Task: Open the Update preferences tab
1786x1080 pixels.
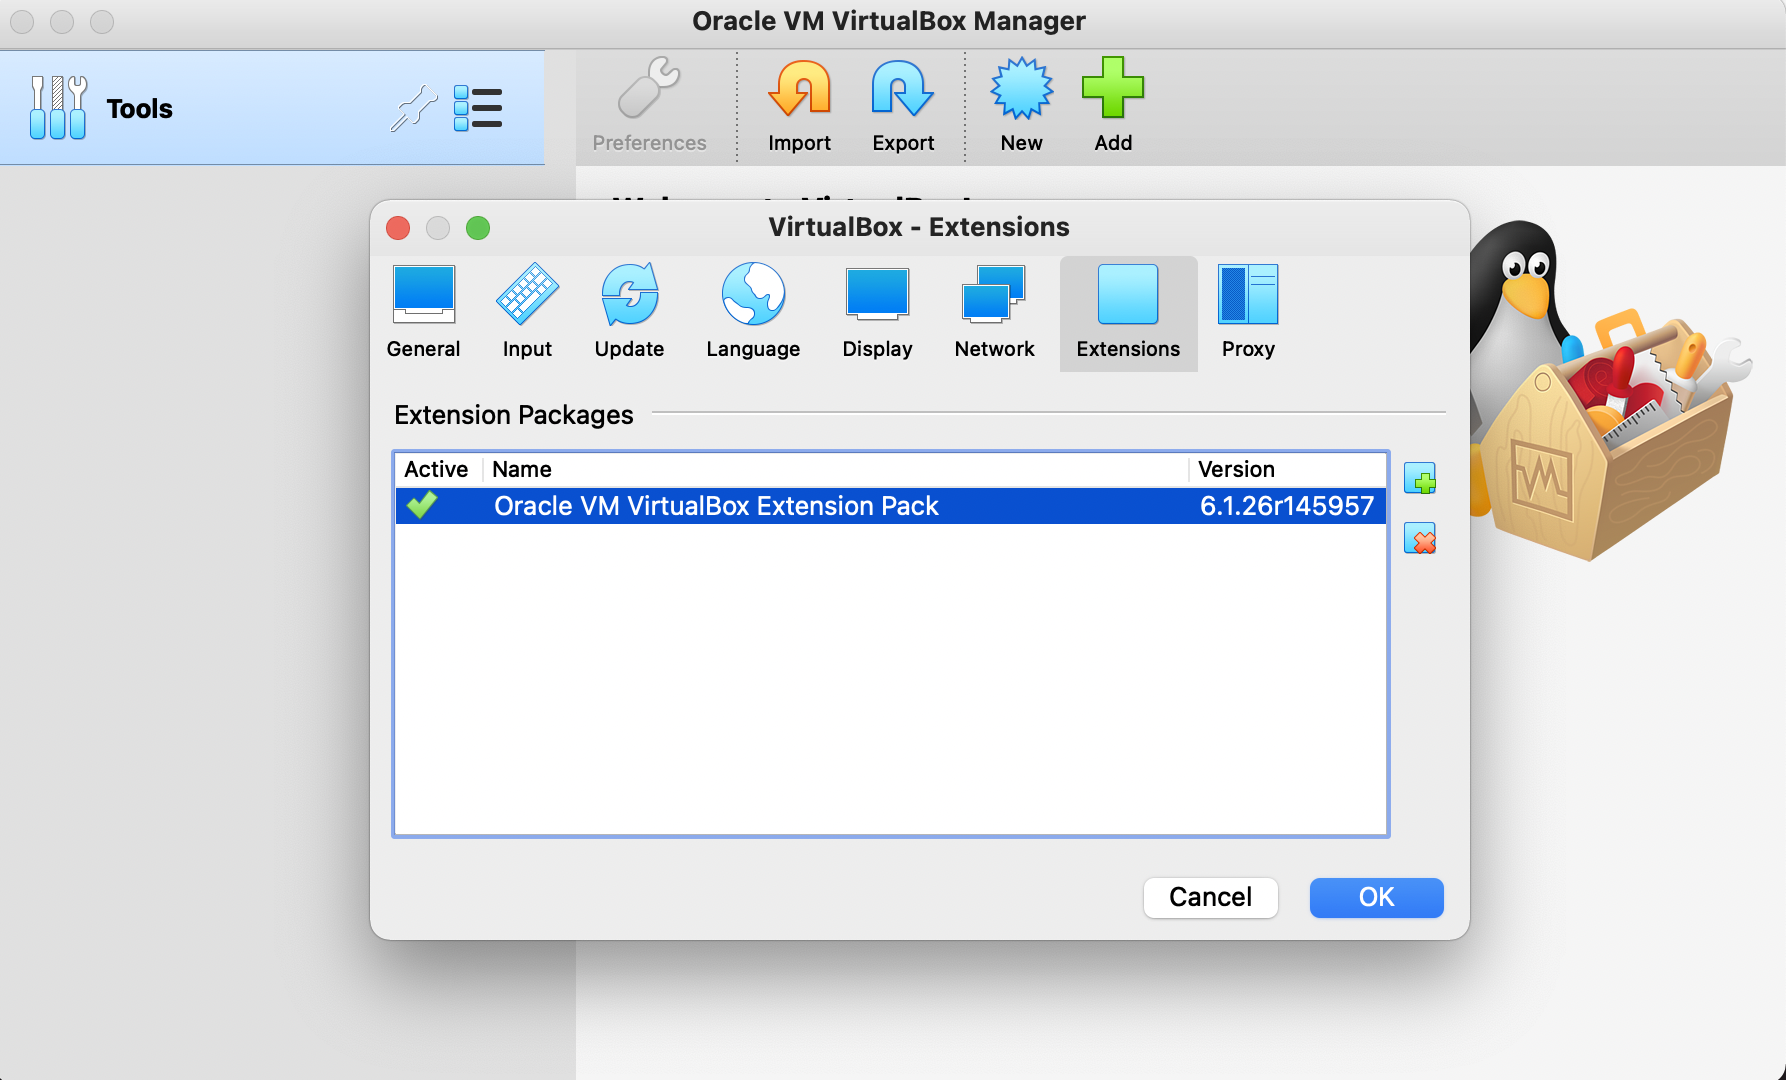Action: (x=629, y=312)
